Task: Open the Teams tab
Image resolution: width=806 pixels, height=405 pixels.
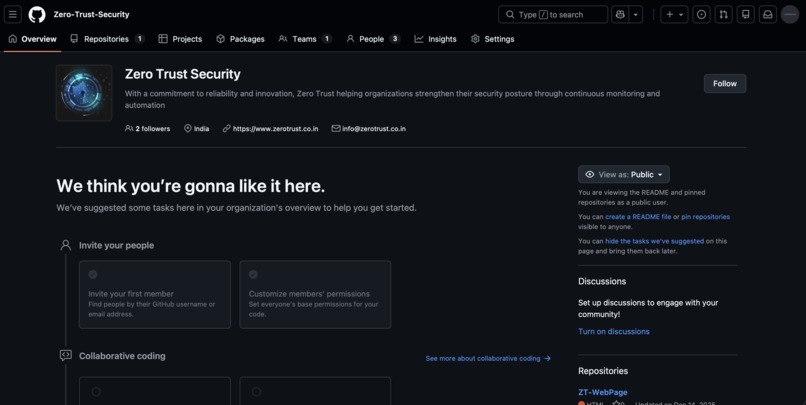Action: point(305,39)
